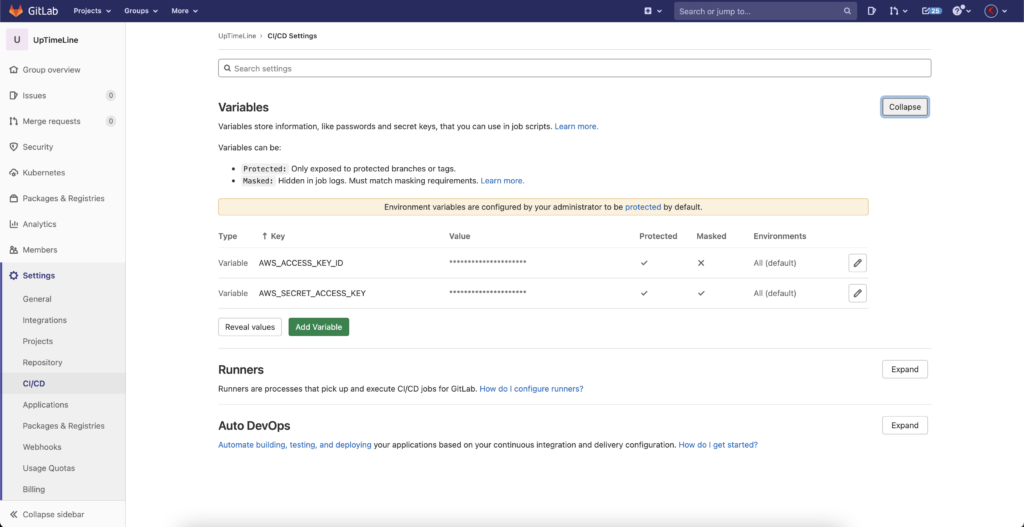Select Packages & Registries under Settings
Image resolution: width=1024 pixels, height=527 pixels.
63,426
